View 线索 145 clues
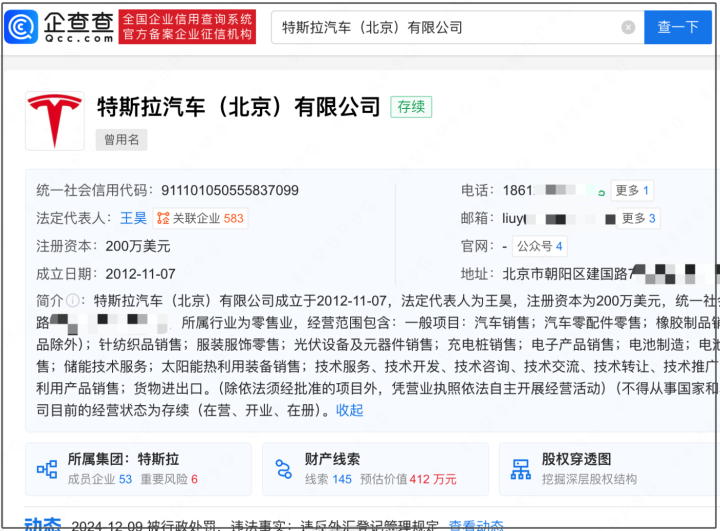Screen dimensions: 720x531 [x=328, y=480]
